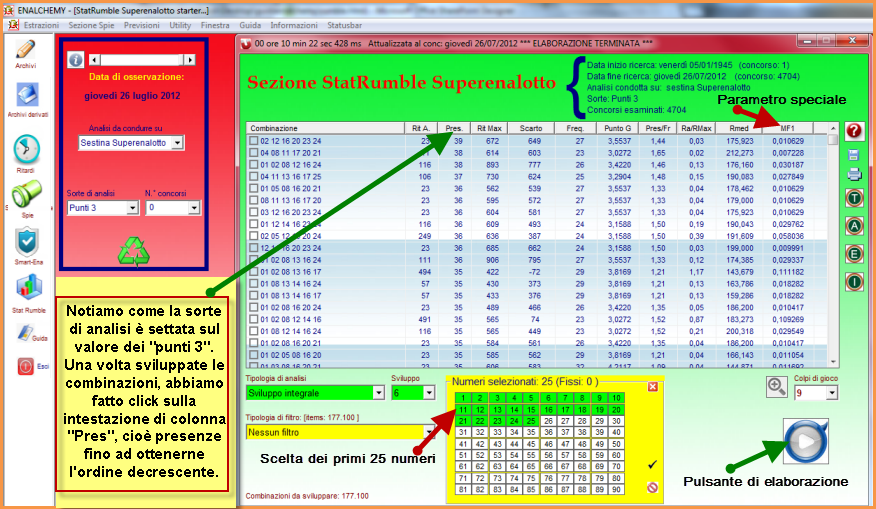Open the Ritardi clock icon
This screenshot has height=509, width=876.
coord(26,149)
